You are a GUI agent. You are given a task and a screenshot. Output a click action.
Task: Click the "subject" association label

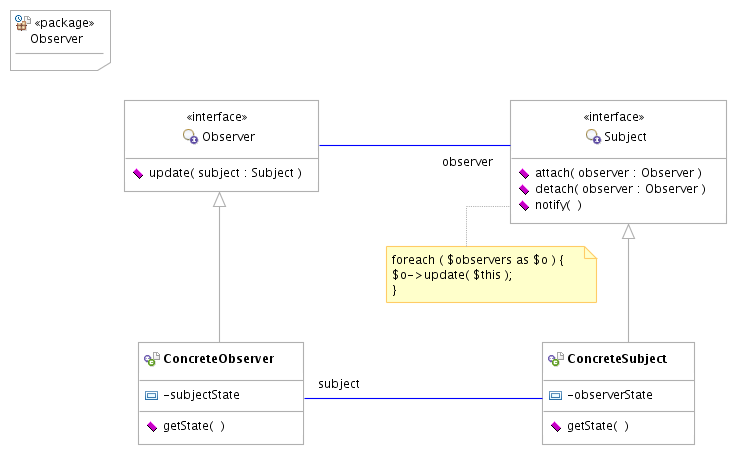click(339, 384)
